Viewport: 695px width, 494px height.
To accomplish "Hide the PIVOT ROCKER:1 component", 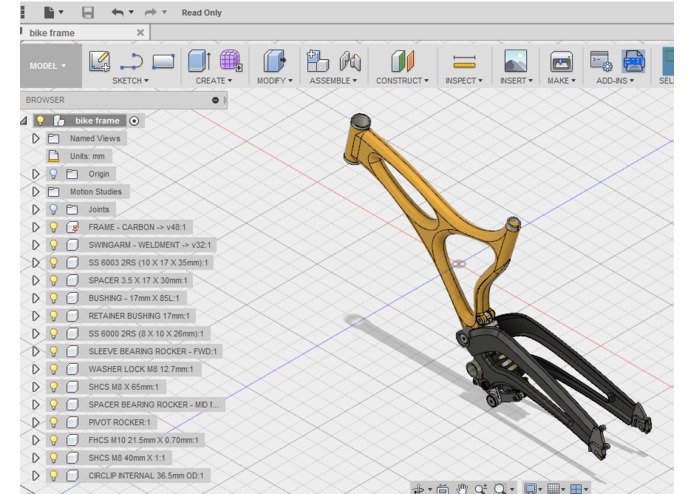I will tap(54, 422).
